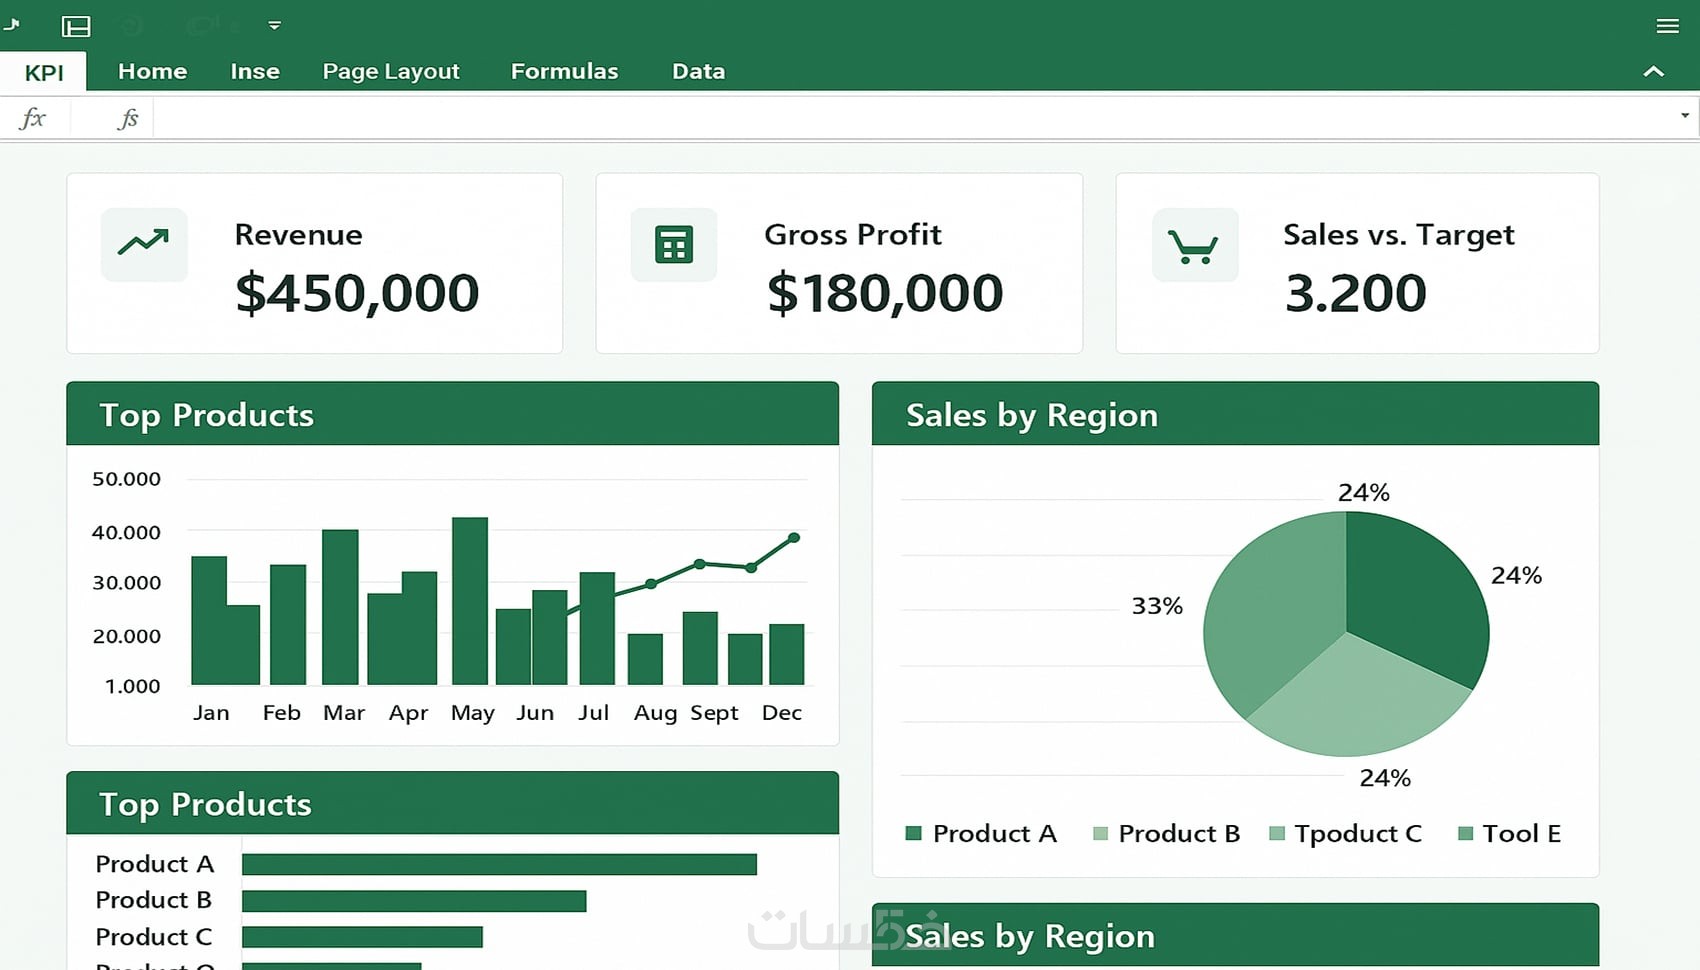1700x970 pixels.
Task: Select the Gross Profit card title
Action: [x=853, y=234]
